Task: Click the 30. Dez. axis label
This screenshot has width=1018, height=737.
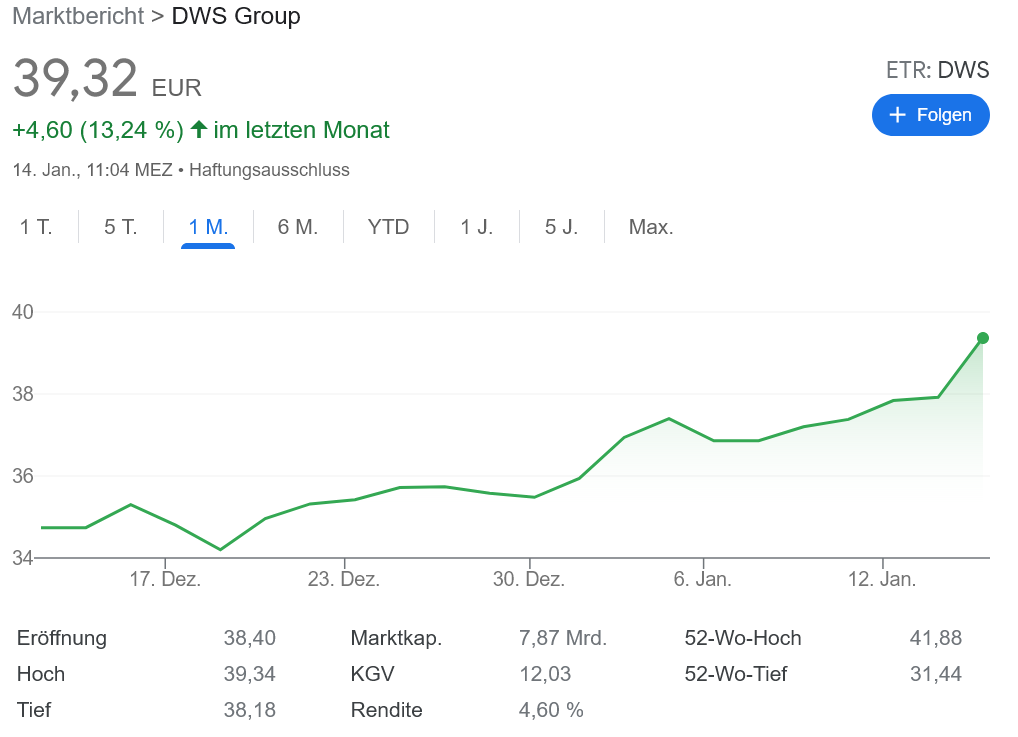Action: (x=528, y=579)
